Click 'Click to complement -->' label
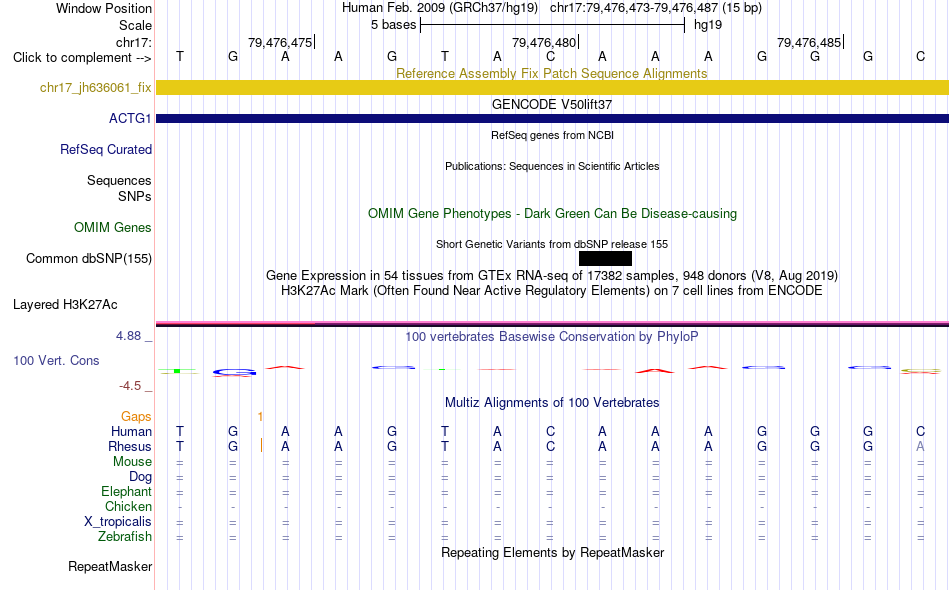 pyautogui.click(x=82, y=58)
